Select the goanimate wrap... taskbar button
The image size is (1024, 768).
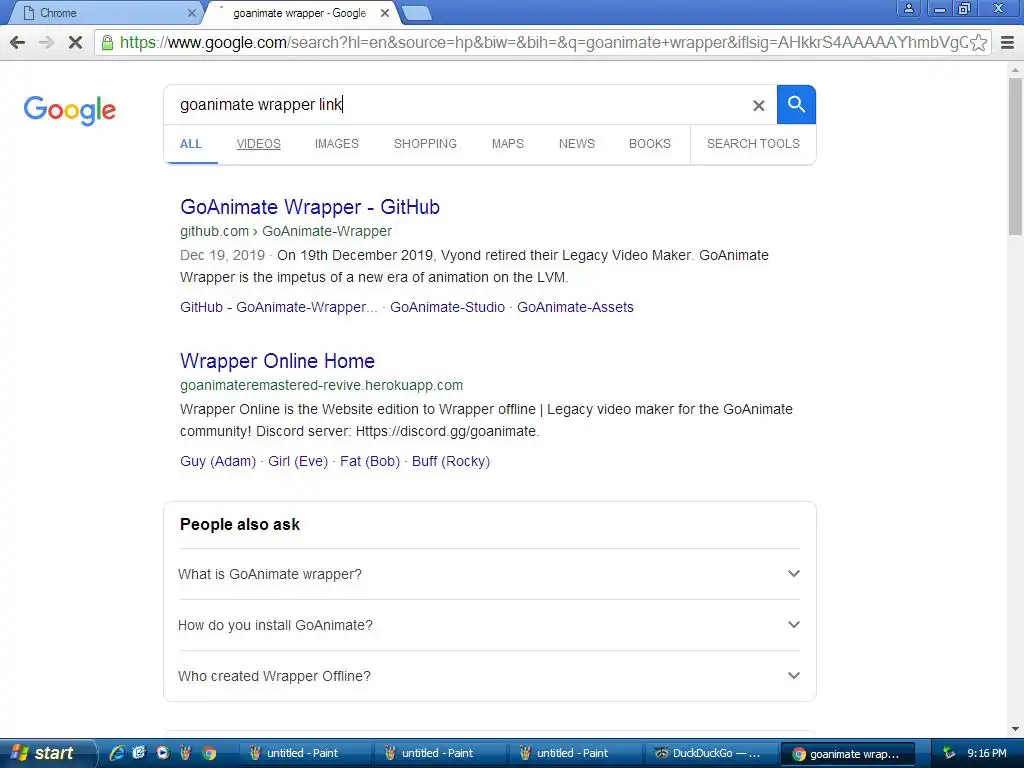click(847, 753)
